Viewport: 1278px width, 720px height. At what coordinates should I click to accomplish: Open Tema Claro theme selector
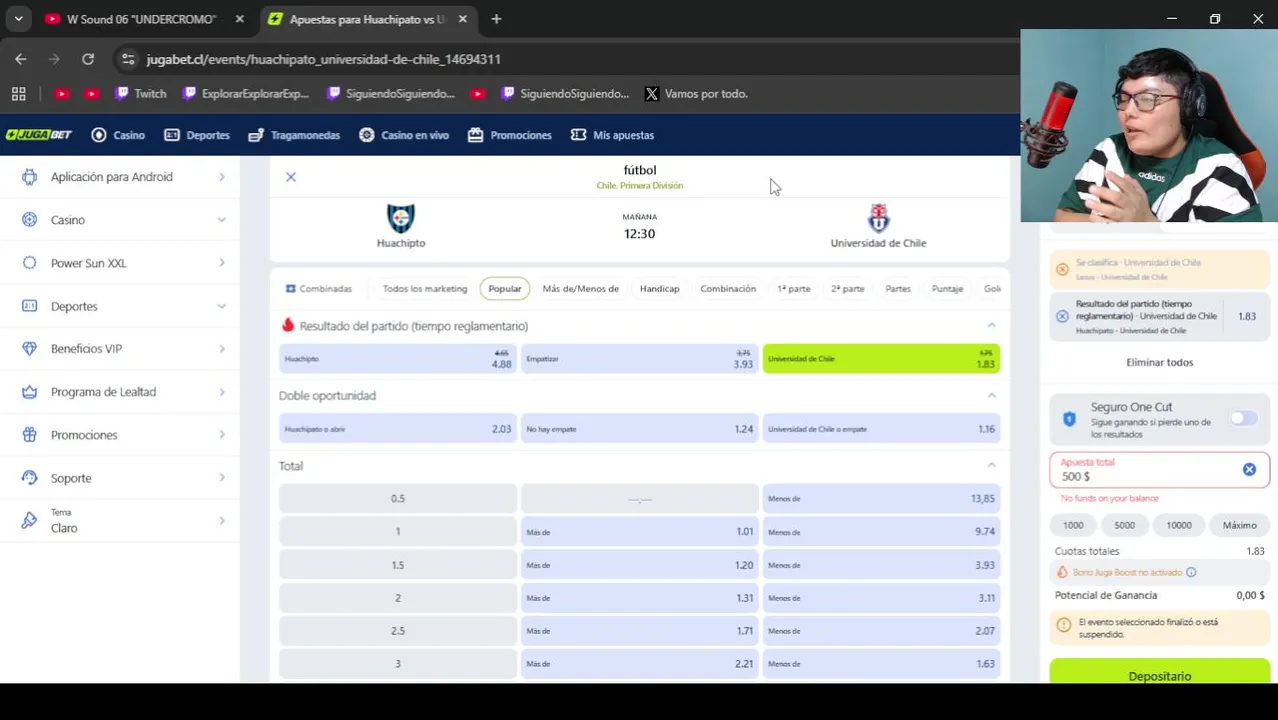120,521
